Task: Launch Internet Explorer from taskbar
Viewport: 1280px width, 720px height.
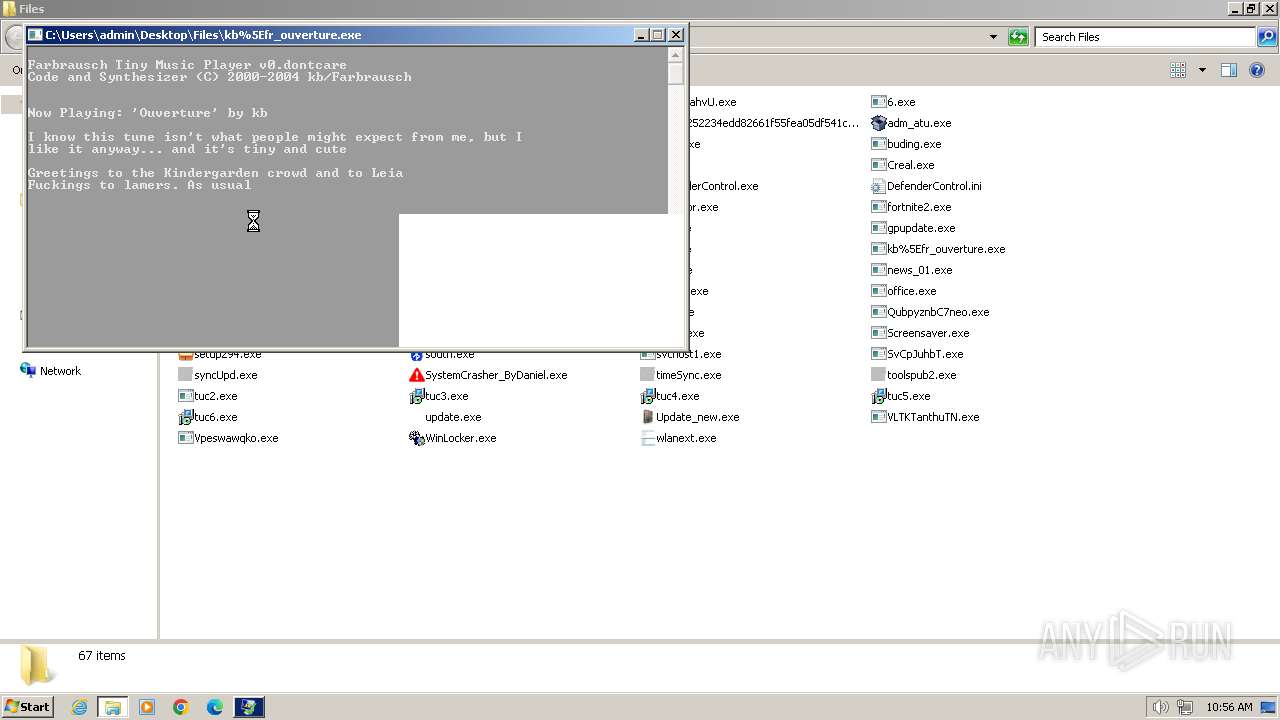Action: click(x=79, y=707)
